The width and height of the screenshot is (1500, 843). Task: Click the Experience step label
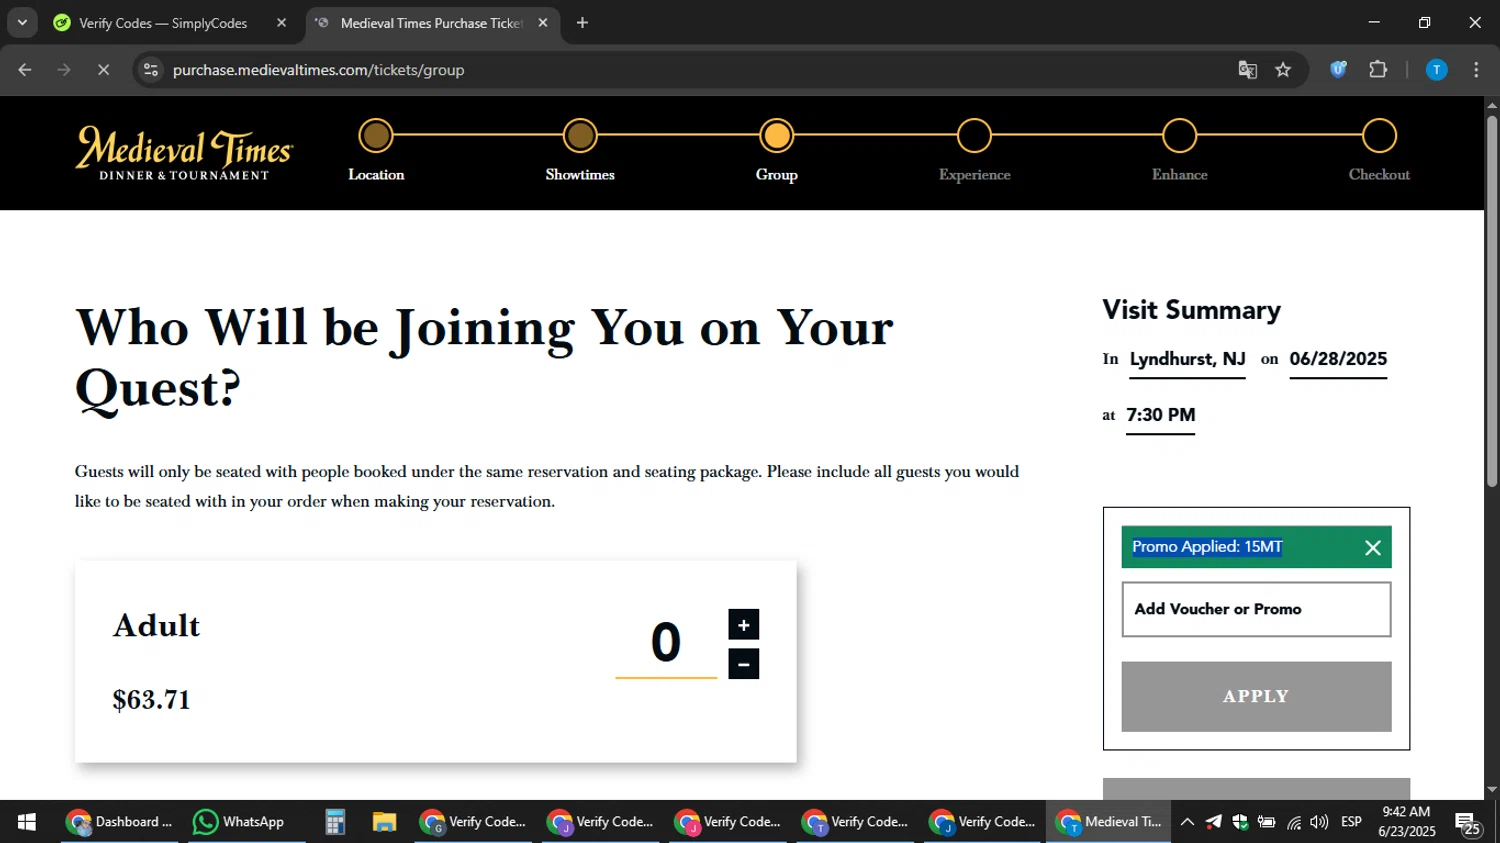(x=975, y=175)
